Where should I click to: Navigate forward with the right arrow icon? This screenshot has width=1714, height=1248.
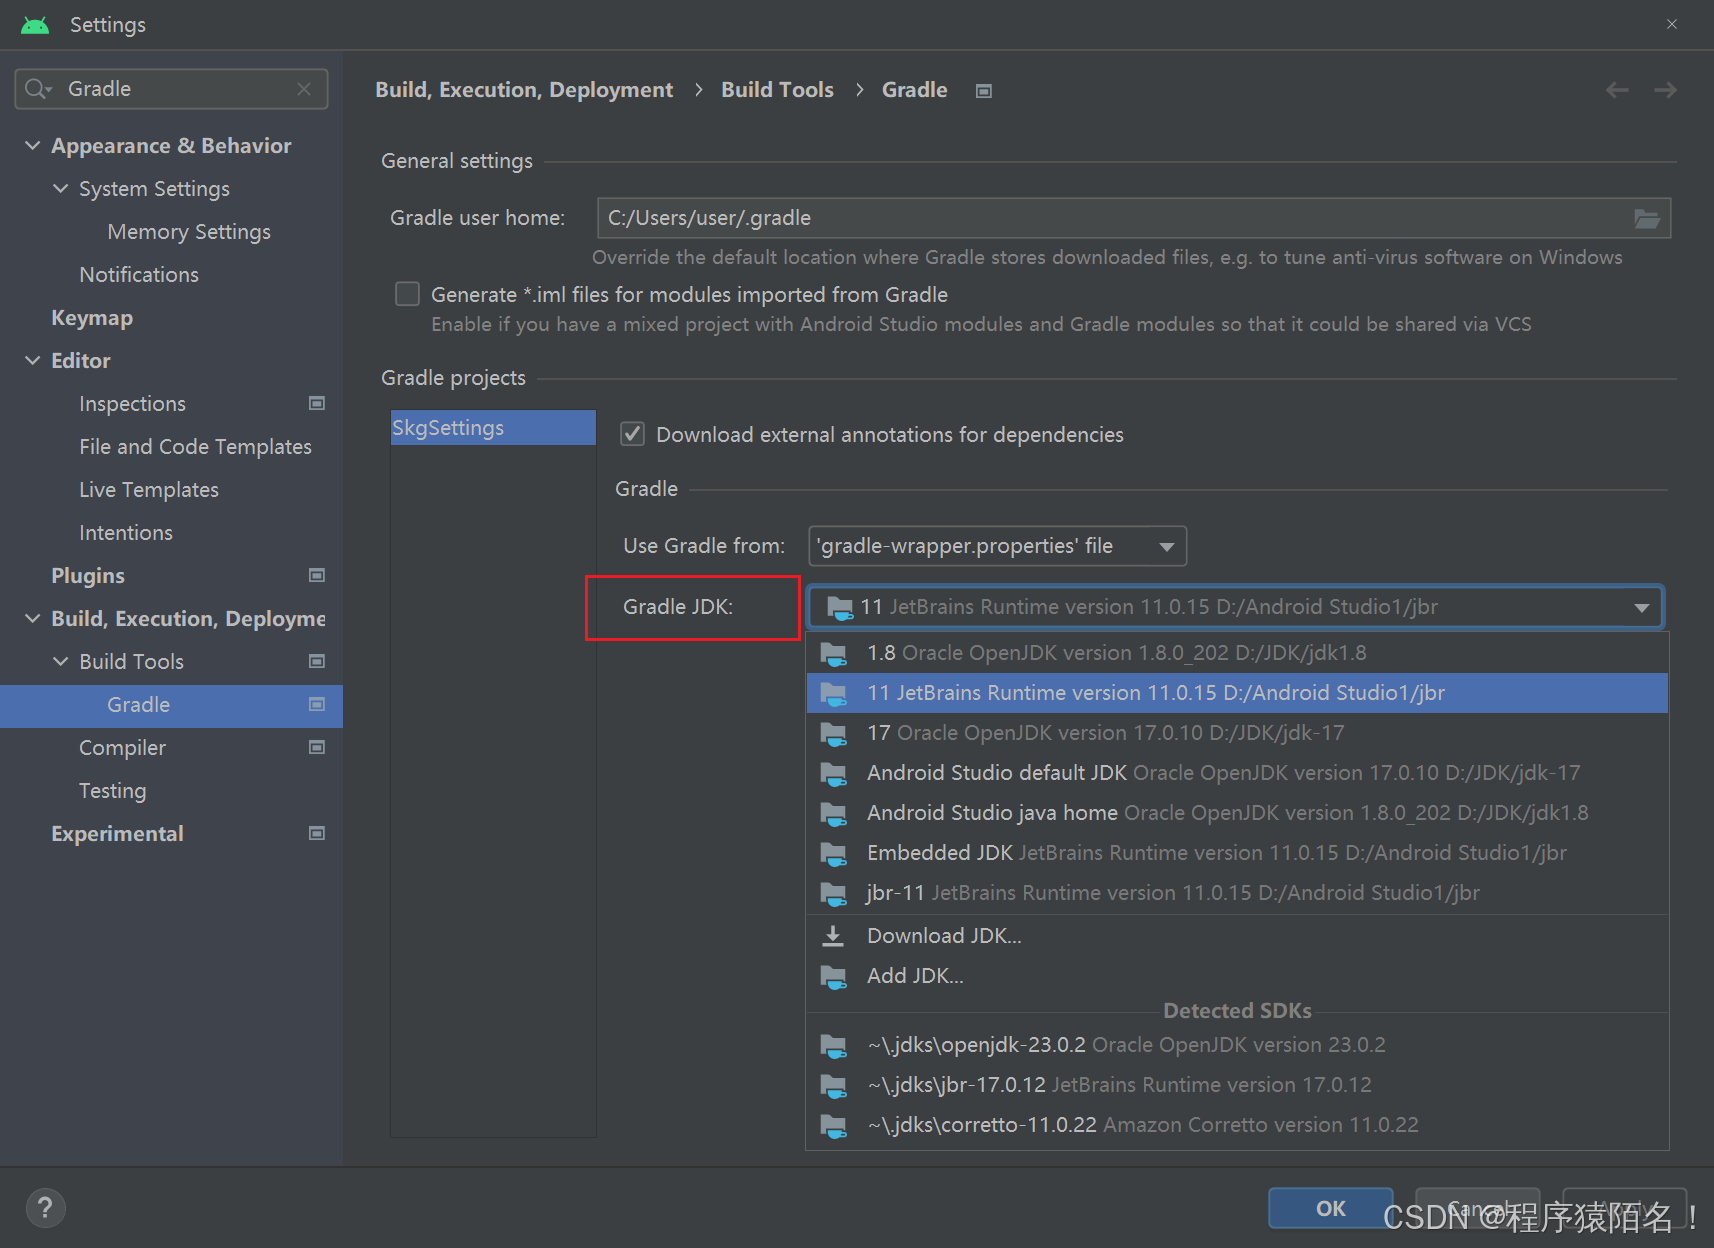point(1664,90)
